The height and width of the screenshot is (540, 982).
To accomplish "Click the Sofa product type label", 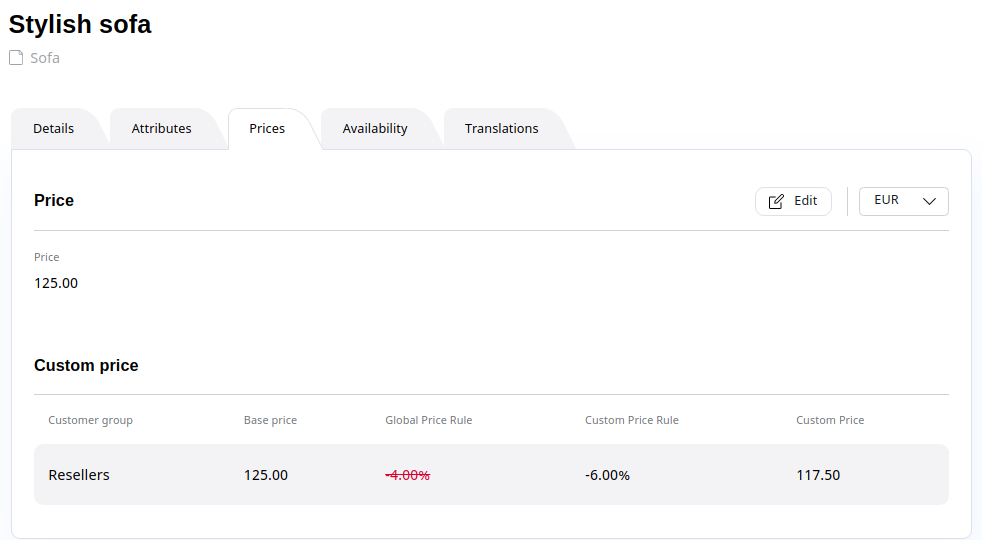I will (x=45, y=58).
